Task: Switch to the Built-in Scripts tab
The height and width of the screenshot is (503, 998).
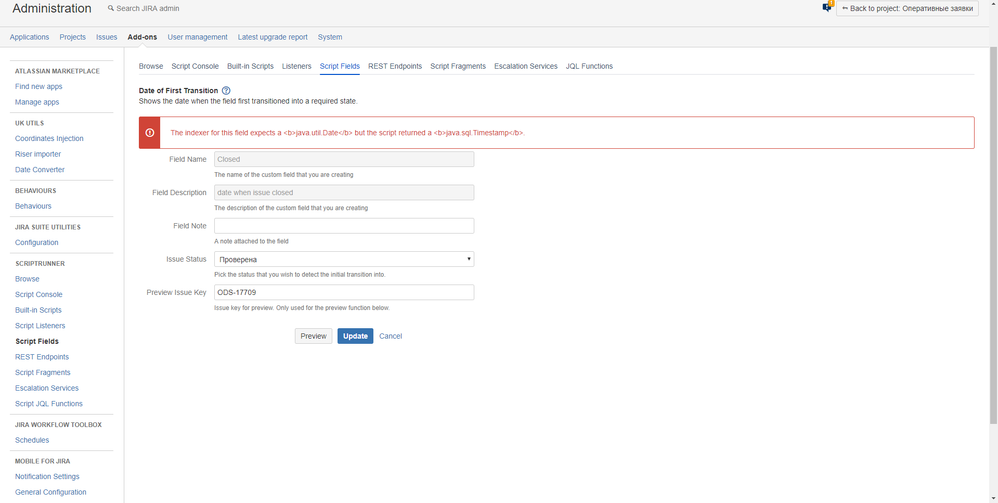Action: 250,66
